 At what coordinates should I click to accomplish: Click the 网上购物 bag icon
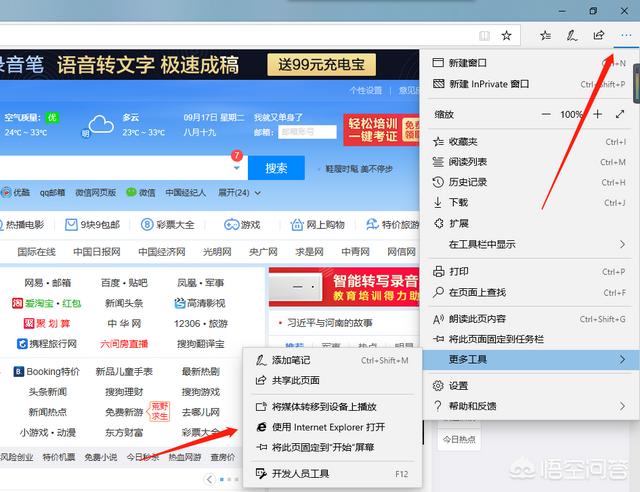tap(297, 225)
